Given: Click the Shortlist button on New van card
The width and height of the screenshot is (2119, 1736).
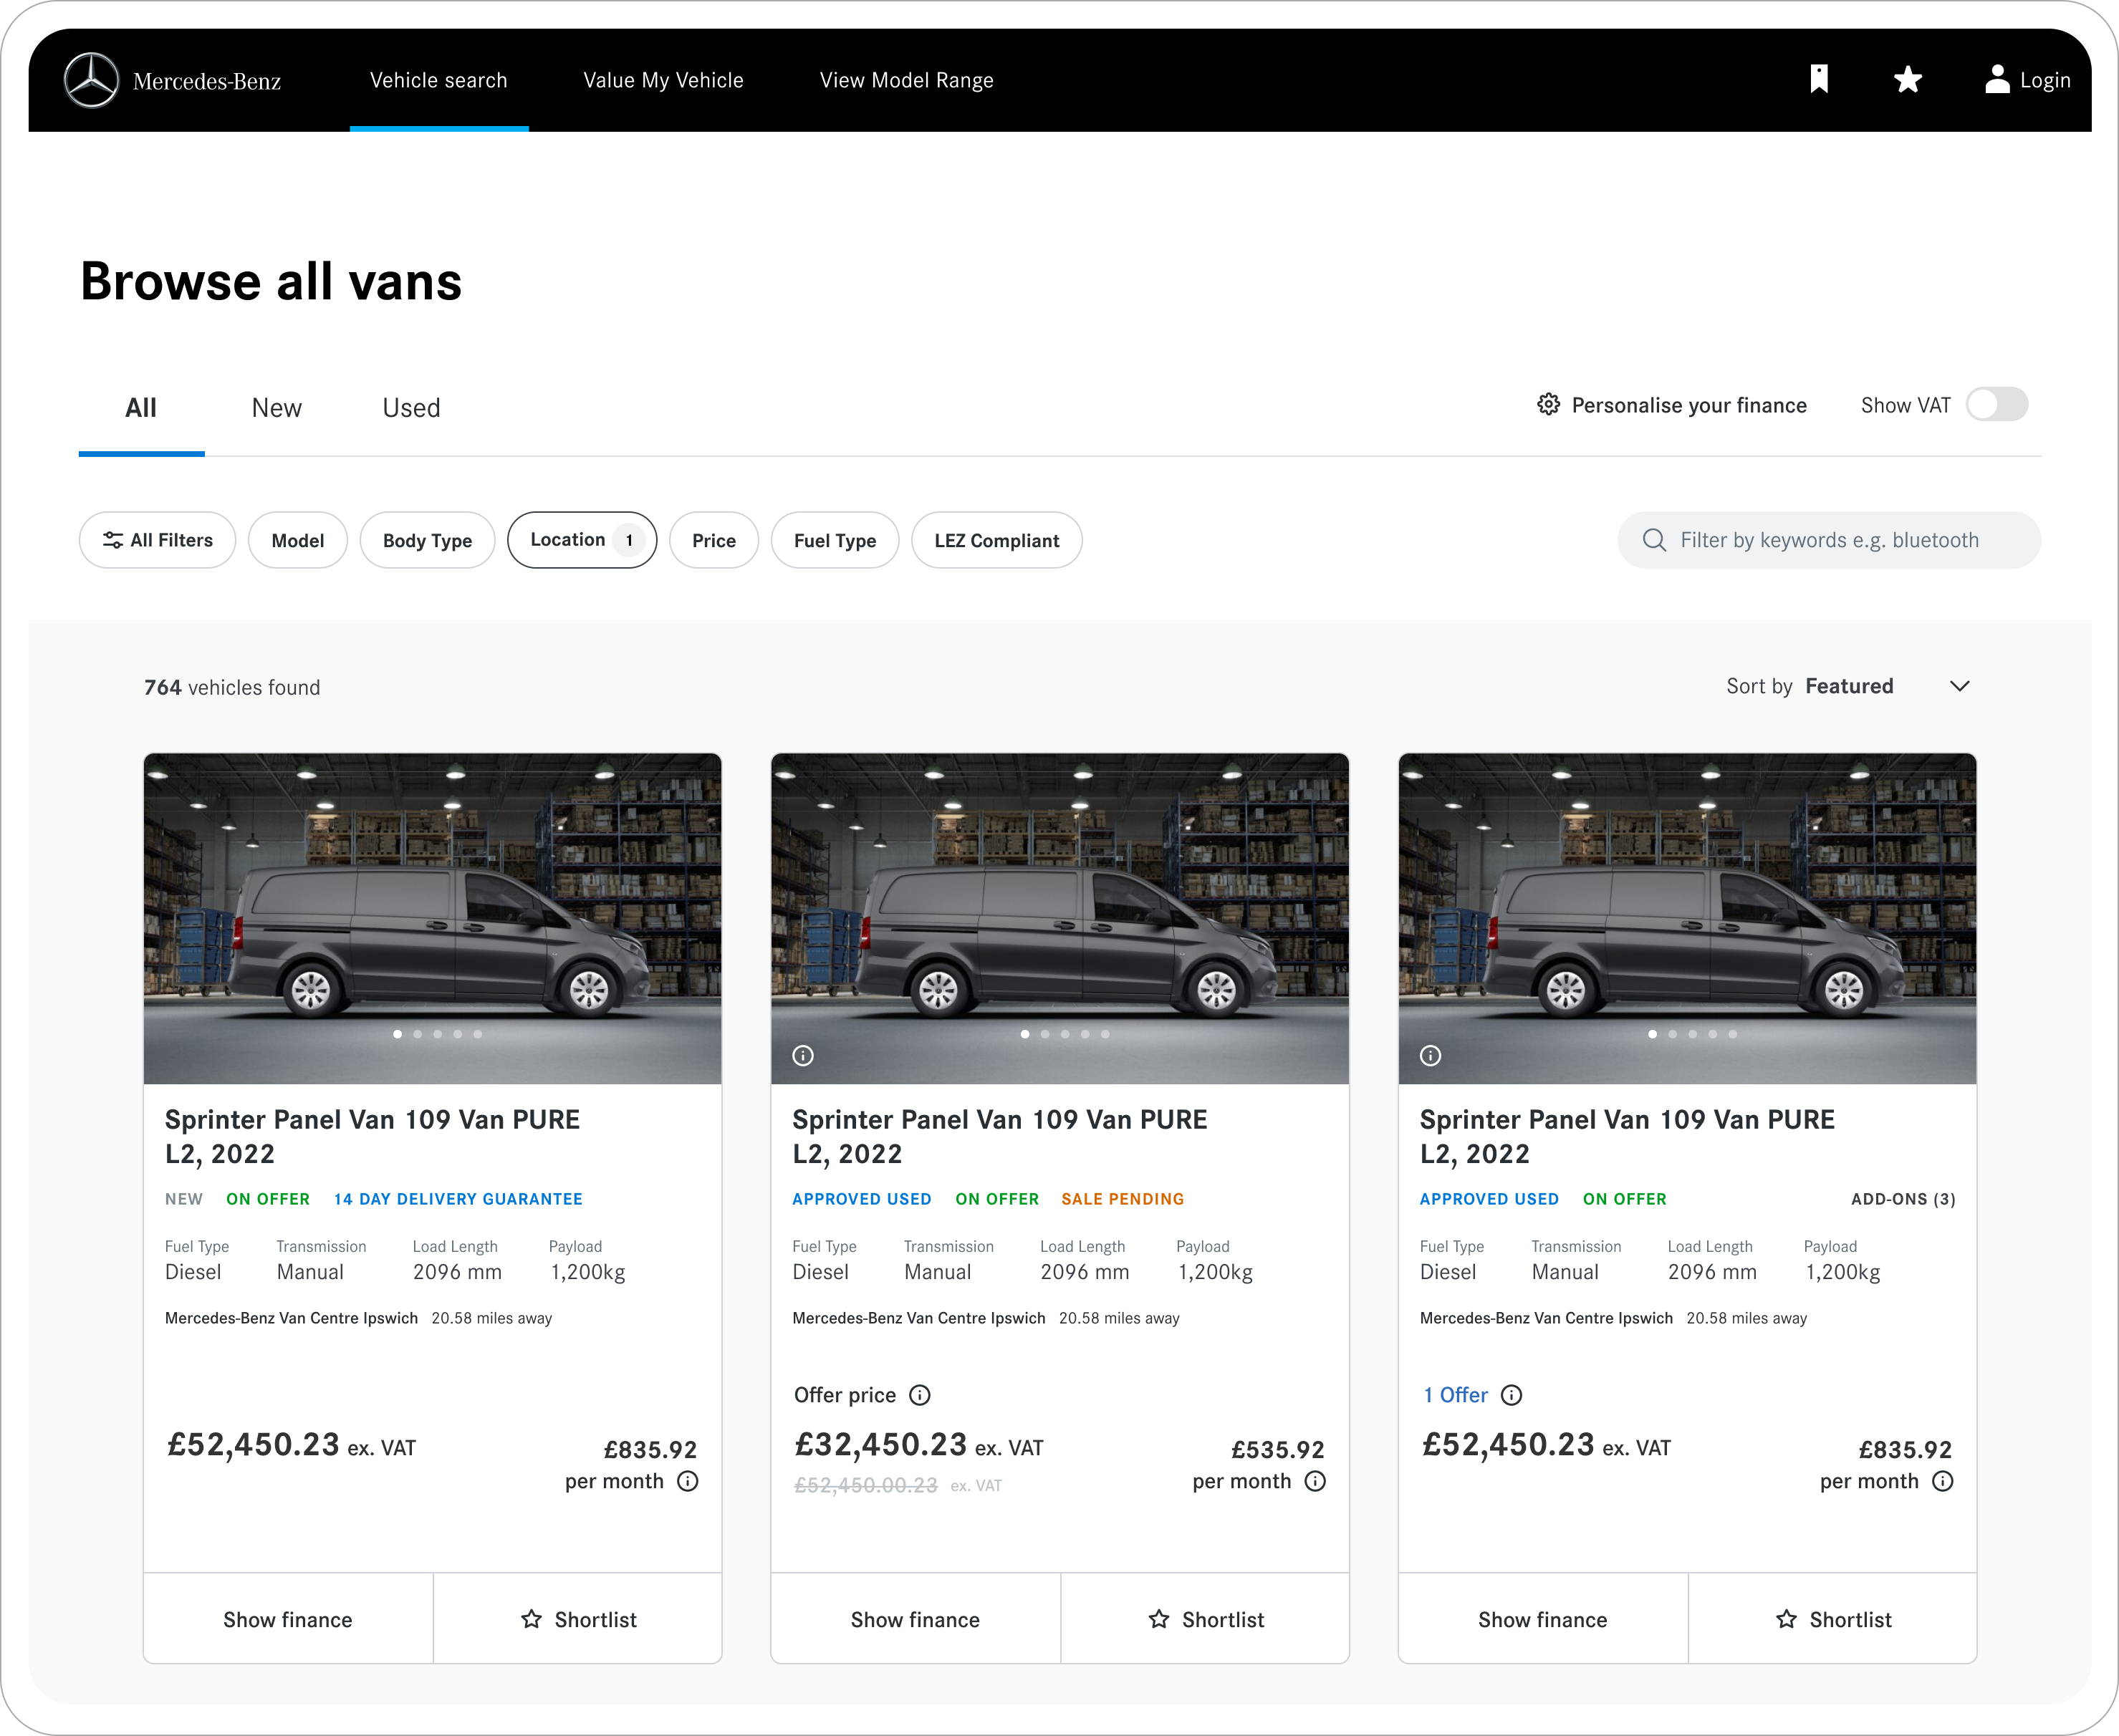Looking at the screenshot, I should (x=578, y=1619).
